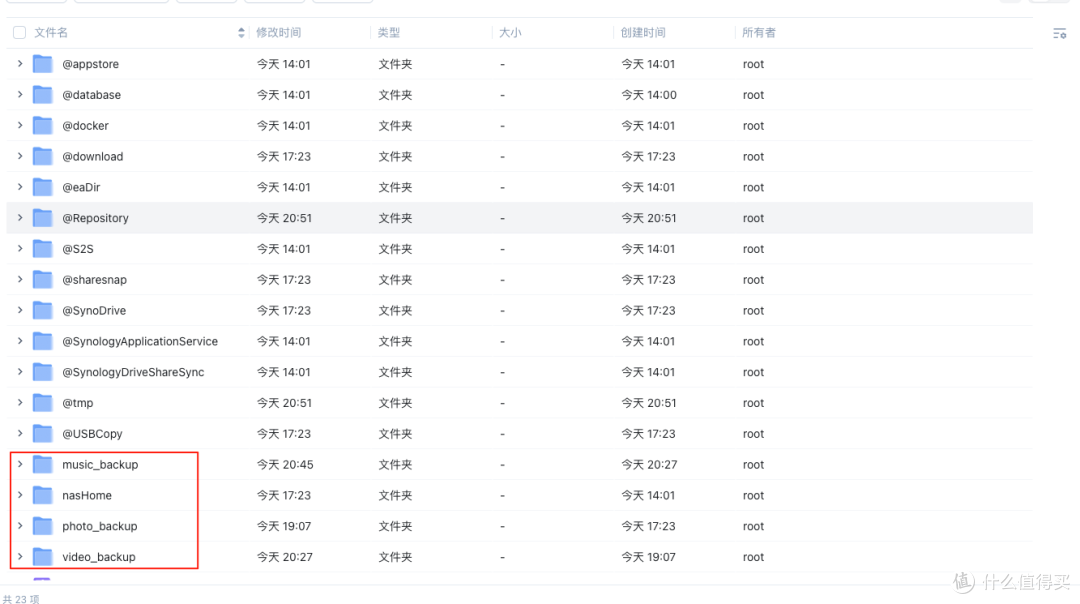Expand the video_backup folder
The width and height of the screenshot is (1080, 604).
pyautogui.click(x=19, y=557)
